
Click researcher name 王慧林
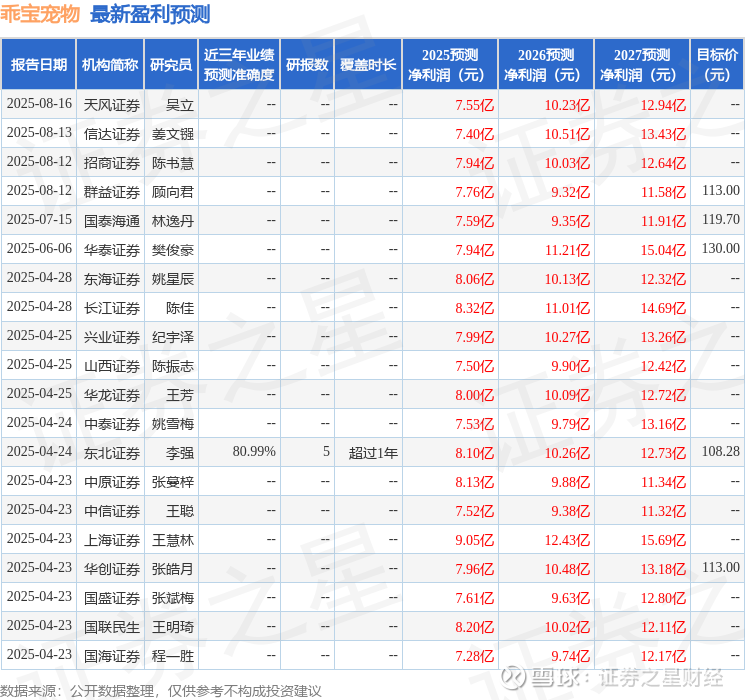tap(172, 540)
